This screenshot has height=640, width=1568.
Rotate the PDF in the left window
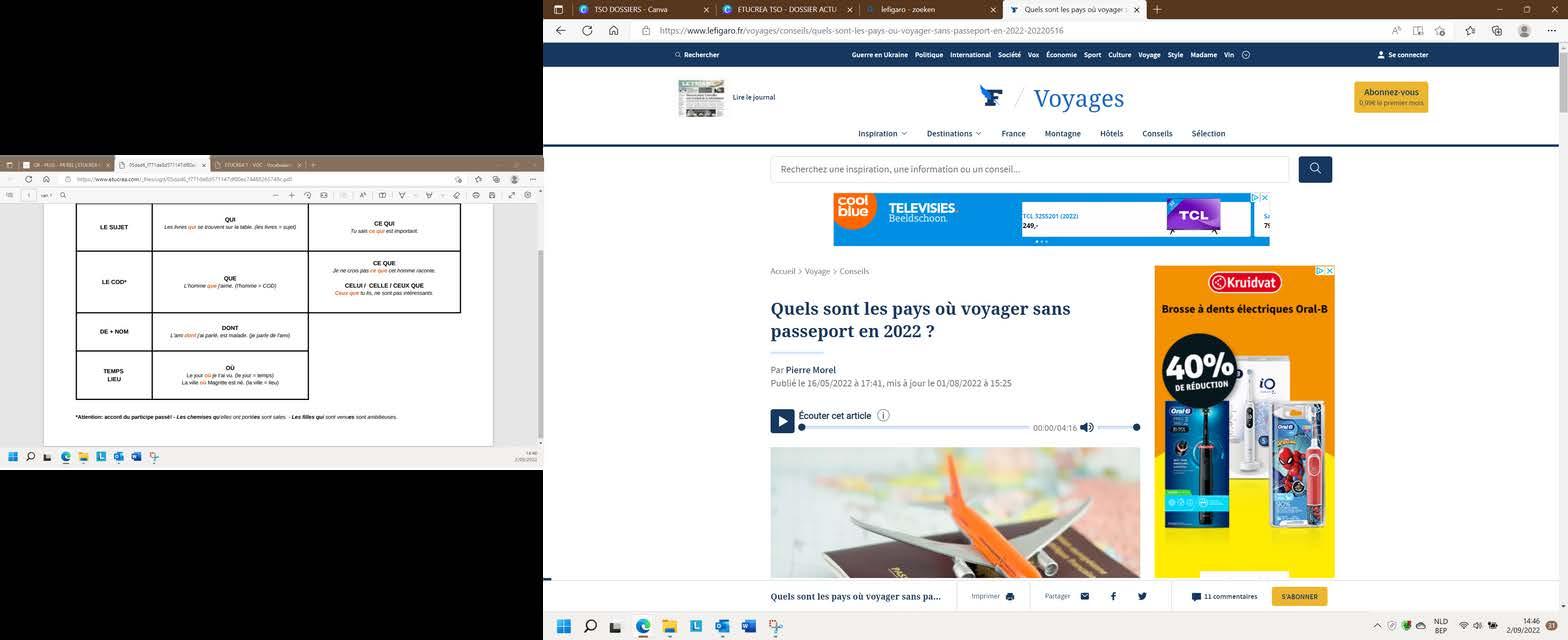[x=307, y=195]
